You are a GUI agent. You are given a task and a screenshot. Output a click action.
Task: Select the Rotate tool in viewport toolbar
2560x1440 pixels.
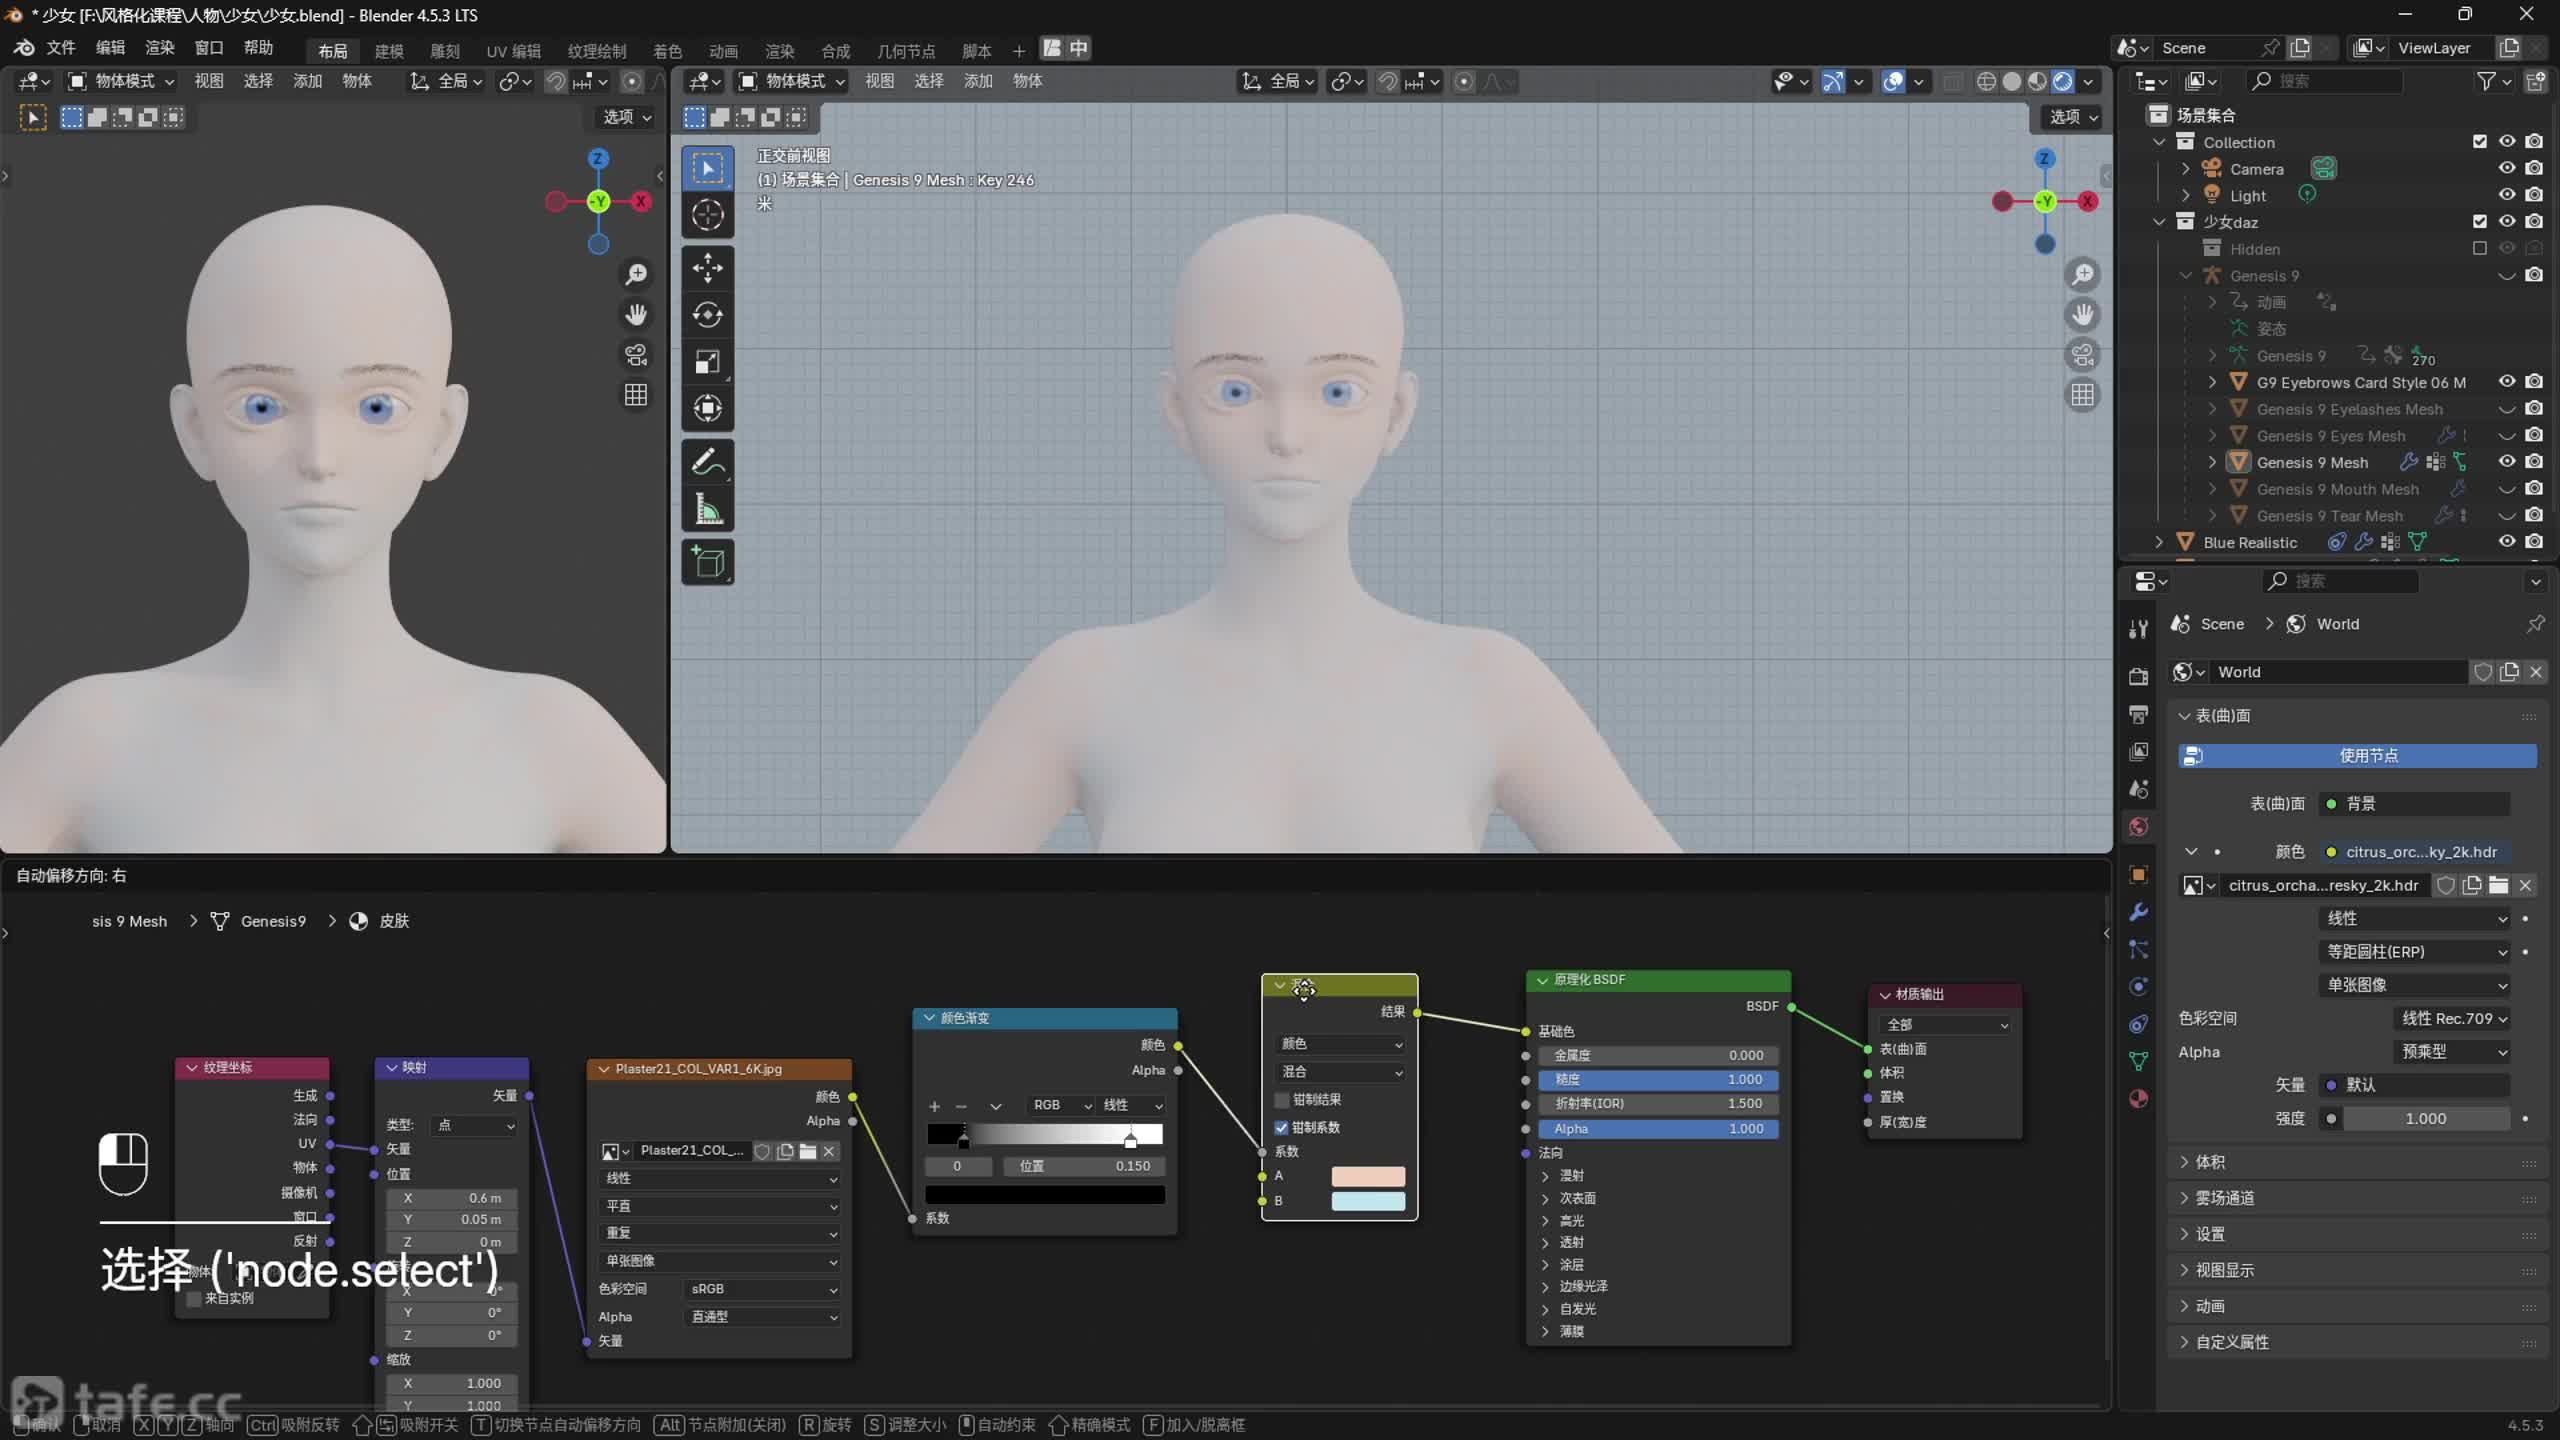pos(707,315)
